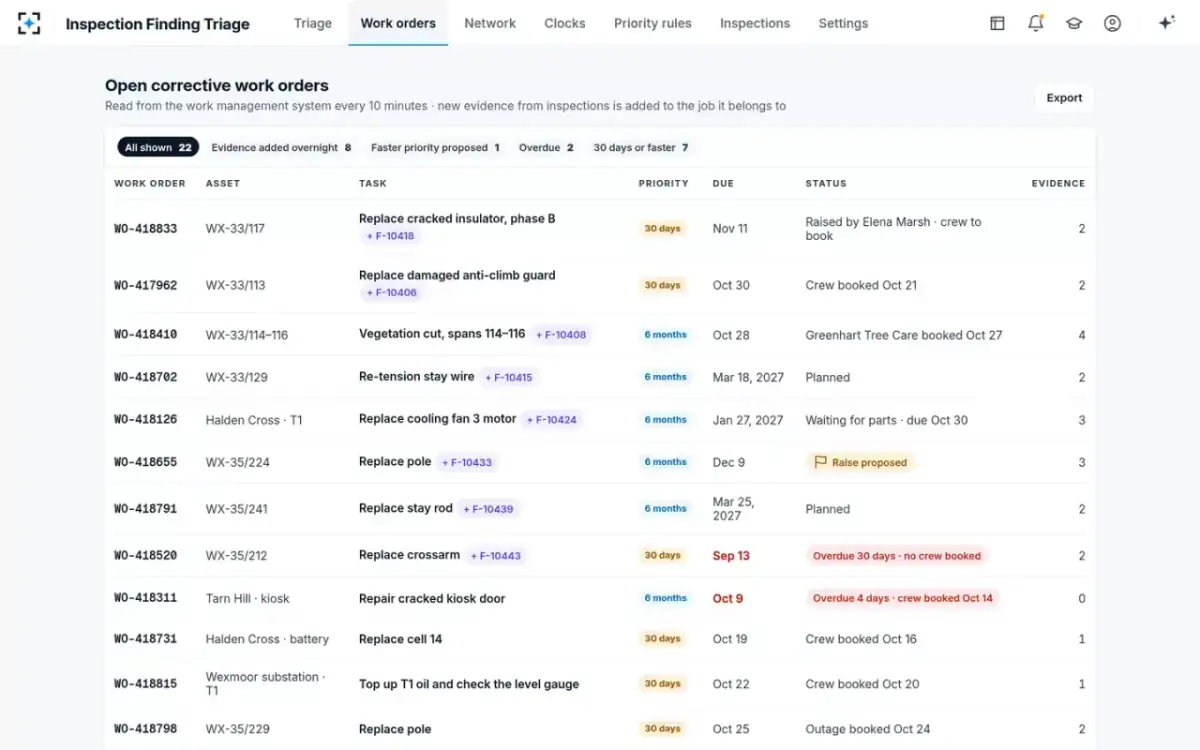This screenshot has height=750, width=1200.
Task: Click the overdue due date Sep 13
Action: tap(731, 556)
